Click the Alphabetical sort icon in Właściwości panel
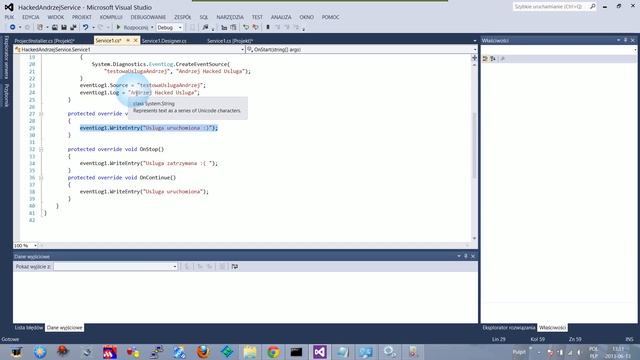 [493, 59]
